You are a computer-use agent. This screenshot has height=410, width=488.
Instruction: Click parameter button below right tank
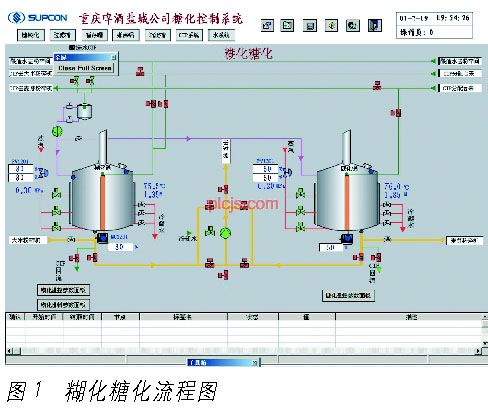point(348,295)
